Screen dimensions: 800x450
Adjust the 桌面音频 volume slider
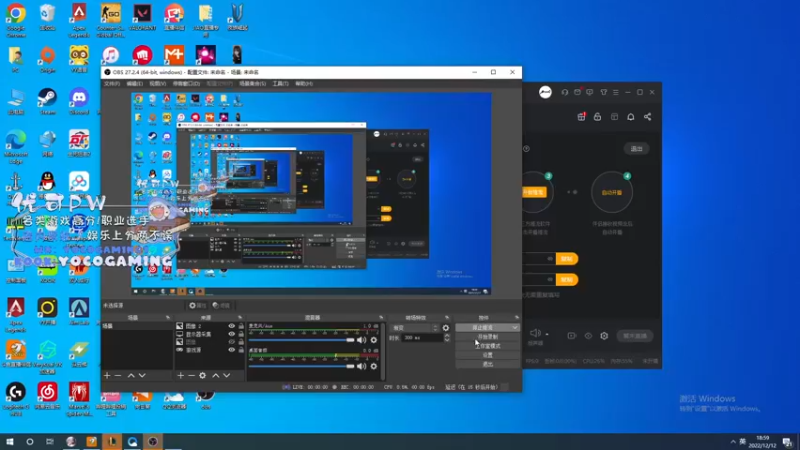coord(301,366)
